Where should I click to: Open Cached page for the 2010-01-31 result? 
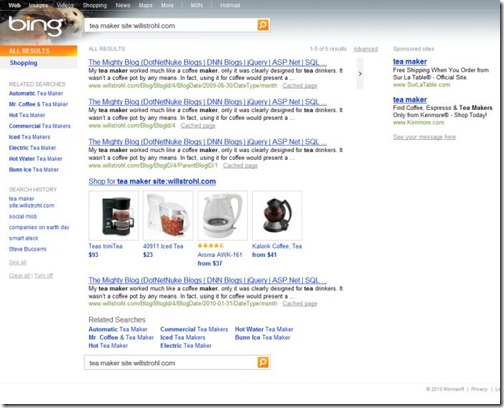point(300,304)
